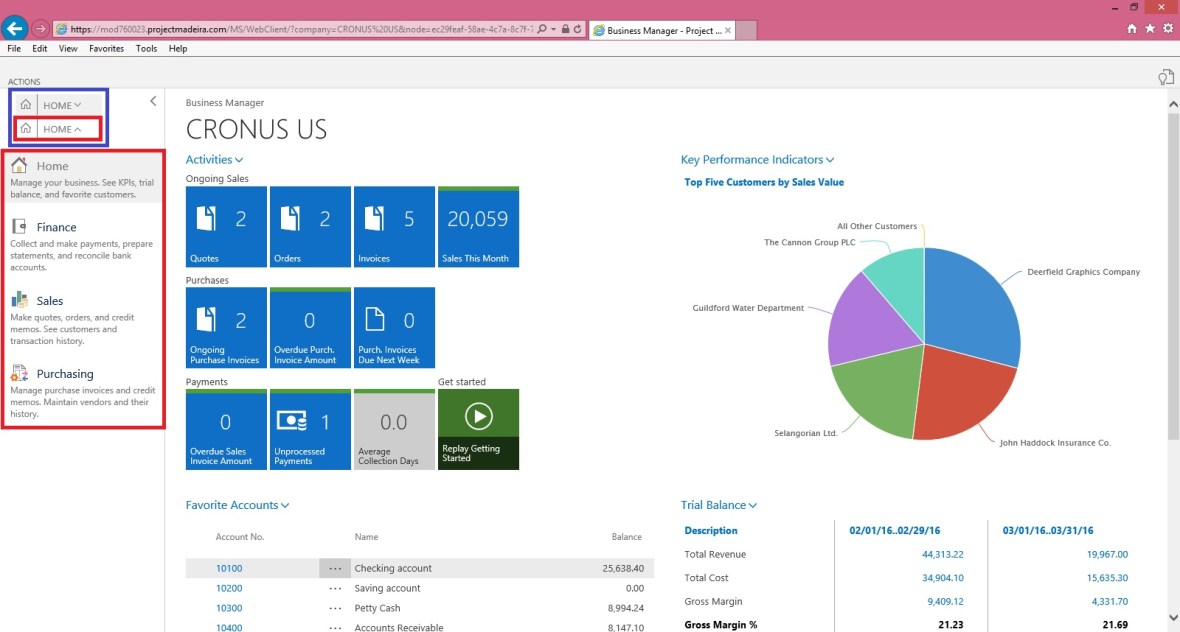The image size is (1180, 632).
Task: Open the Tools menu in the menu bar
Action: (x=146, y=48)
